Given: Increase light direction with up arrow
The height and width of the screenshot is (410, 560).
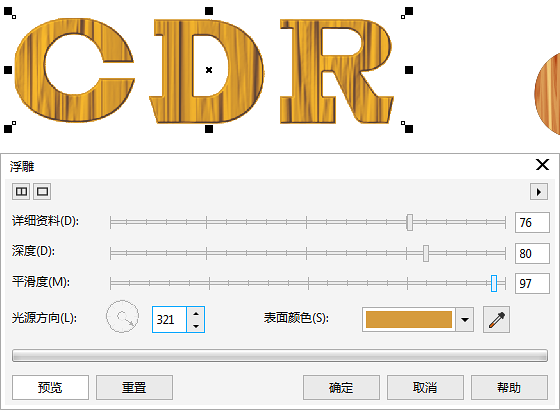Looking at the screenshot, I should pyautogui.click(x=196, y=313).
